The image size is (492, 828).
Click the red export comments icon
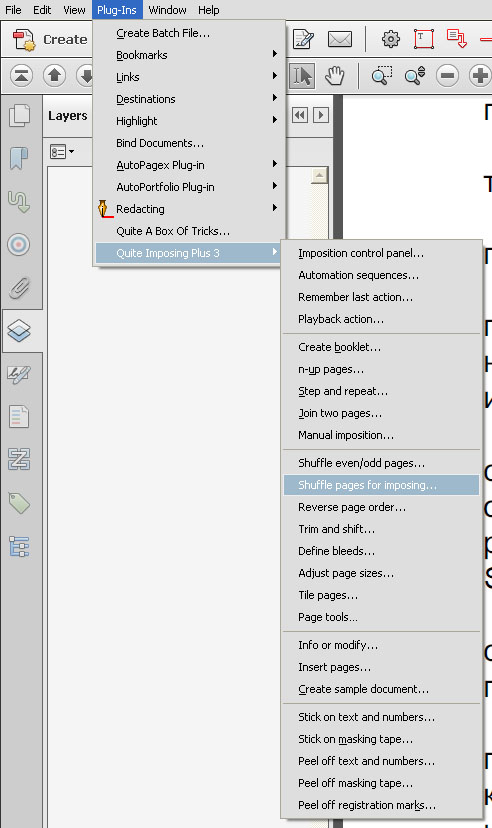pyautogui.click(x=457, y=39)
